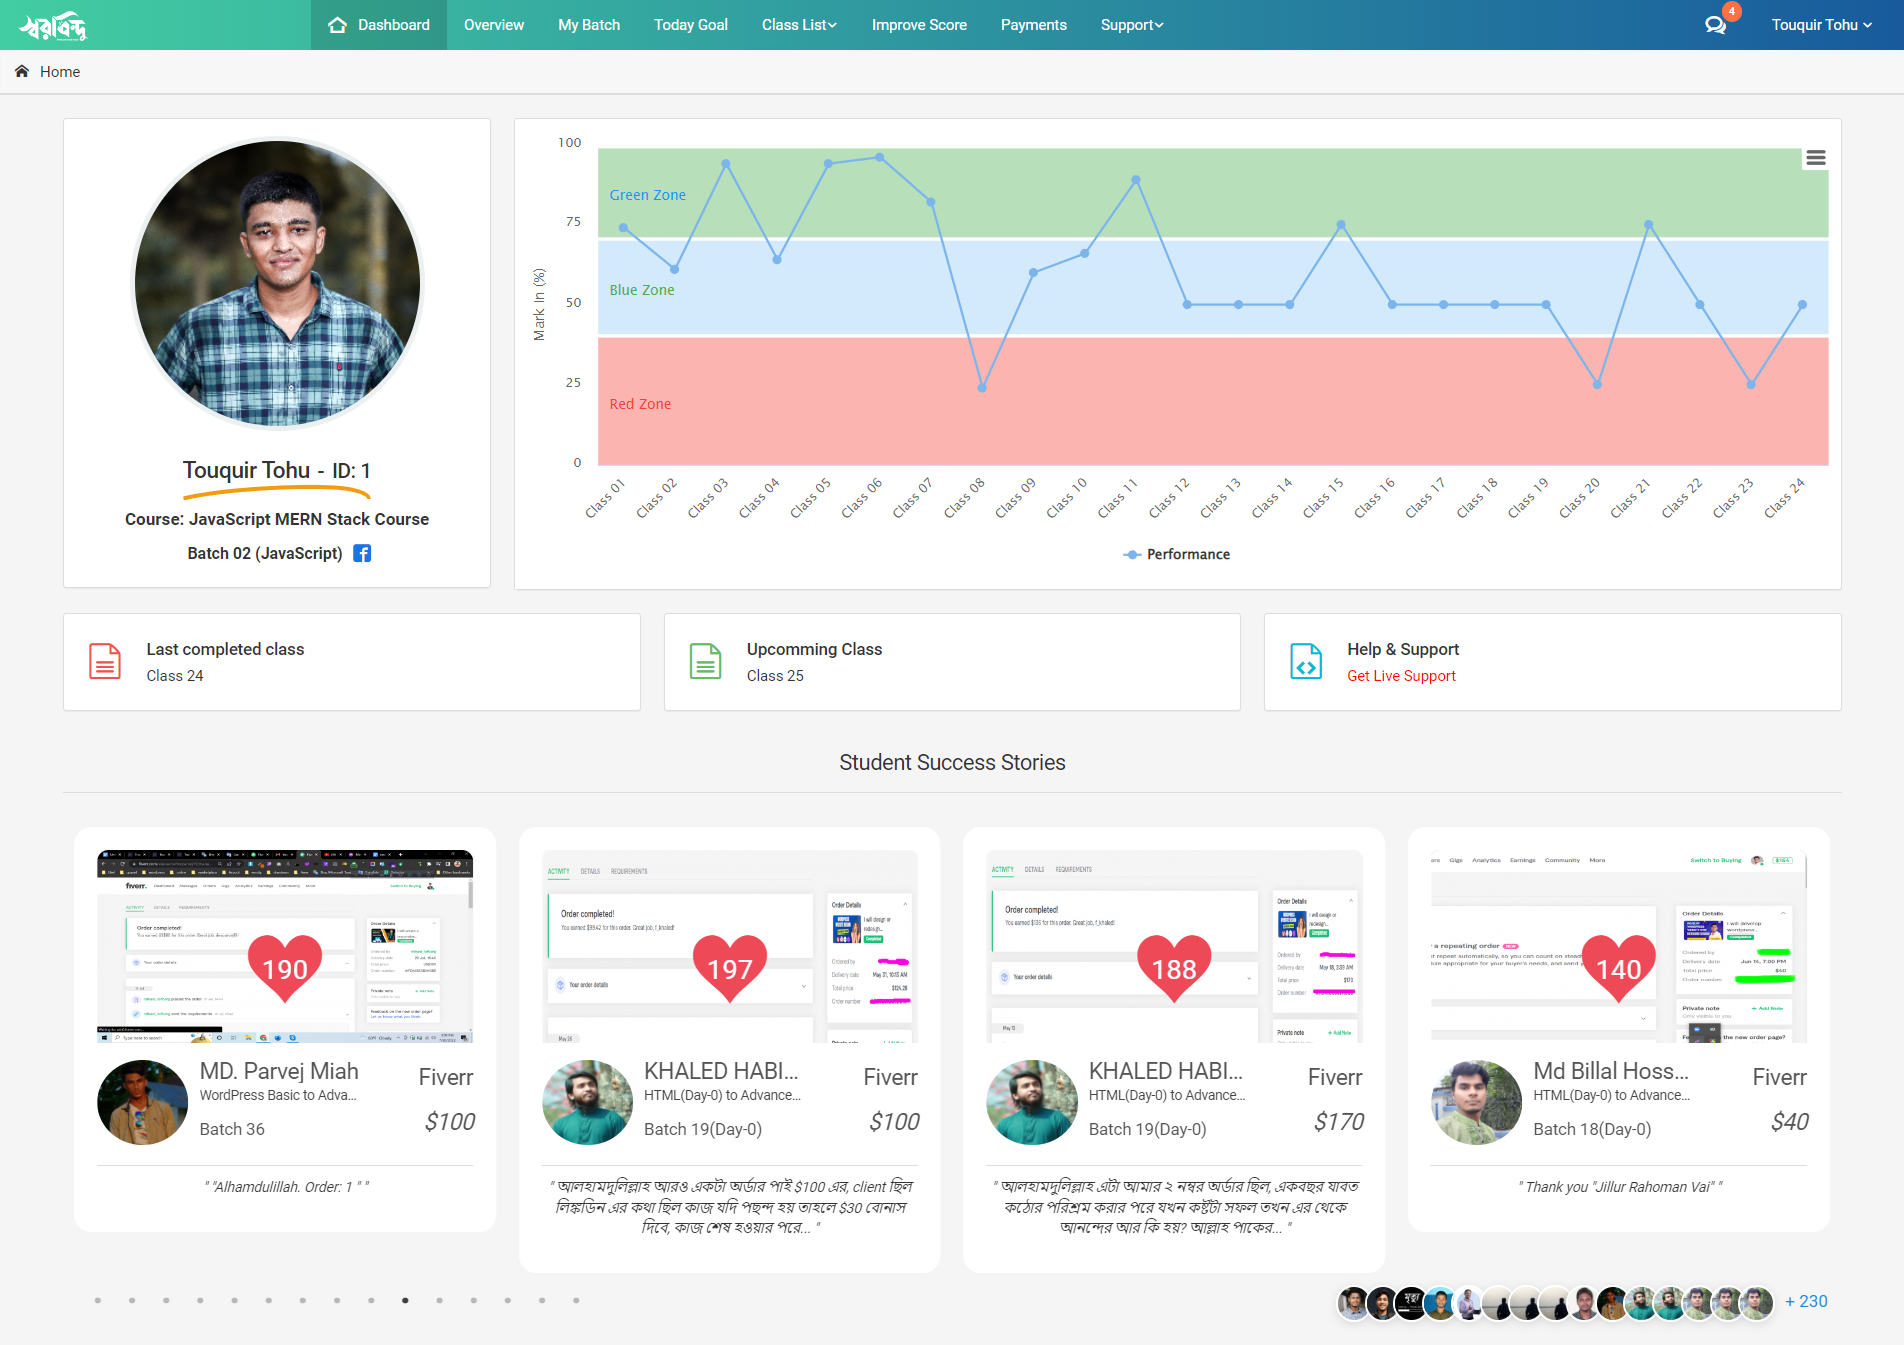
Task: Open the Dashboard home icon tab
Action: (x=379, y=25)
